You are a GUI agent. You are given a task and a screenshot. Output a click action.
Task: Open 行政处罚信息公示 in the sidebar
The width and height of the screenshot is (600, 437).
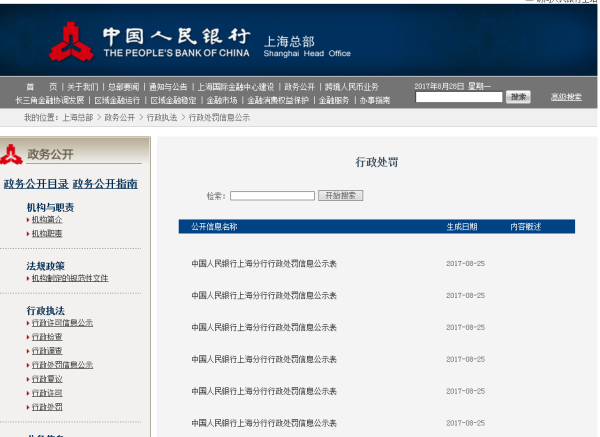62,365
